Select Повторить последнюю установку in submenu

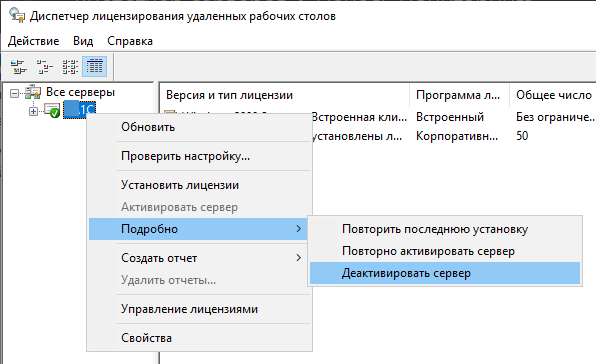click(x=445, y=229)
